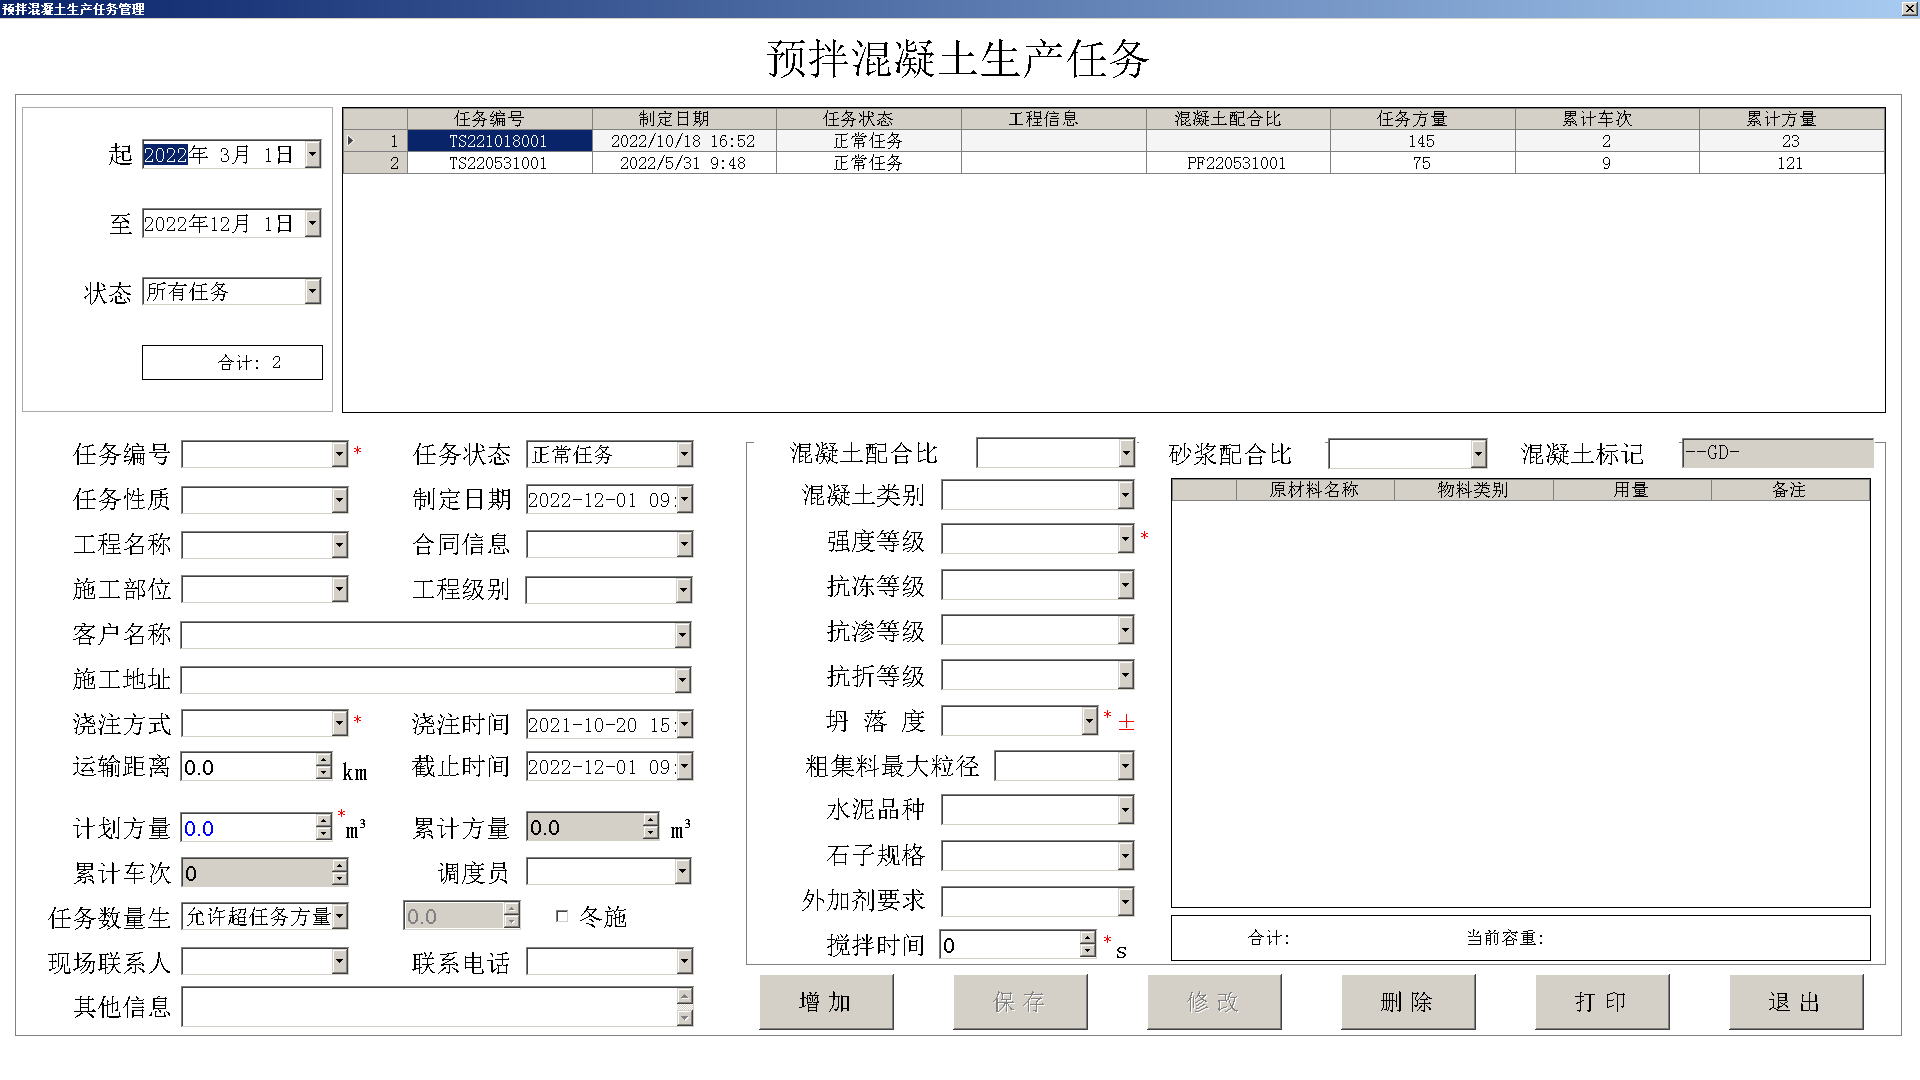Viewport: 1920px width, 1080px height.
Task: Decrease 搅拌时间 with down spinner
Action: pos(1088,951)
